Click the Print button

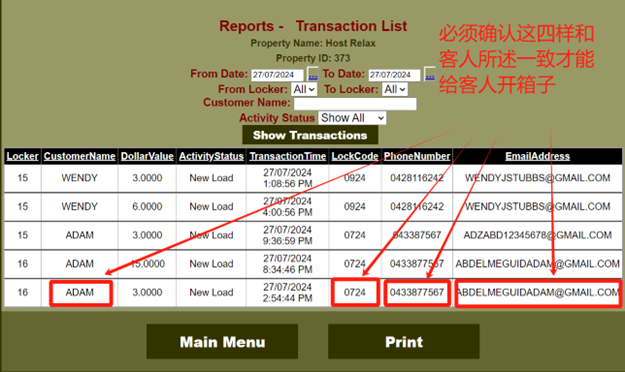click(404, 342)
